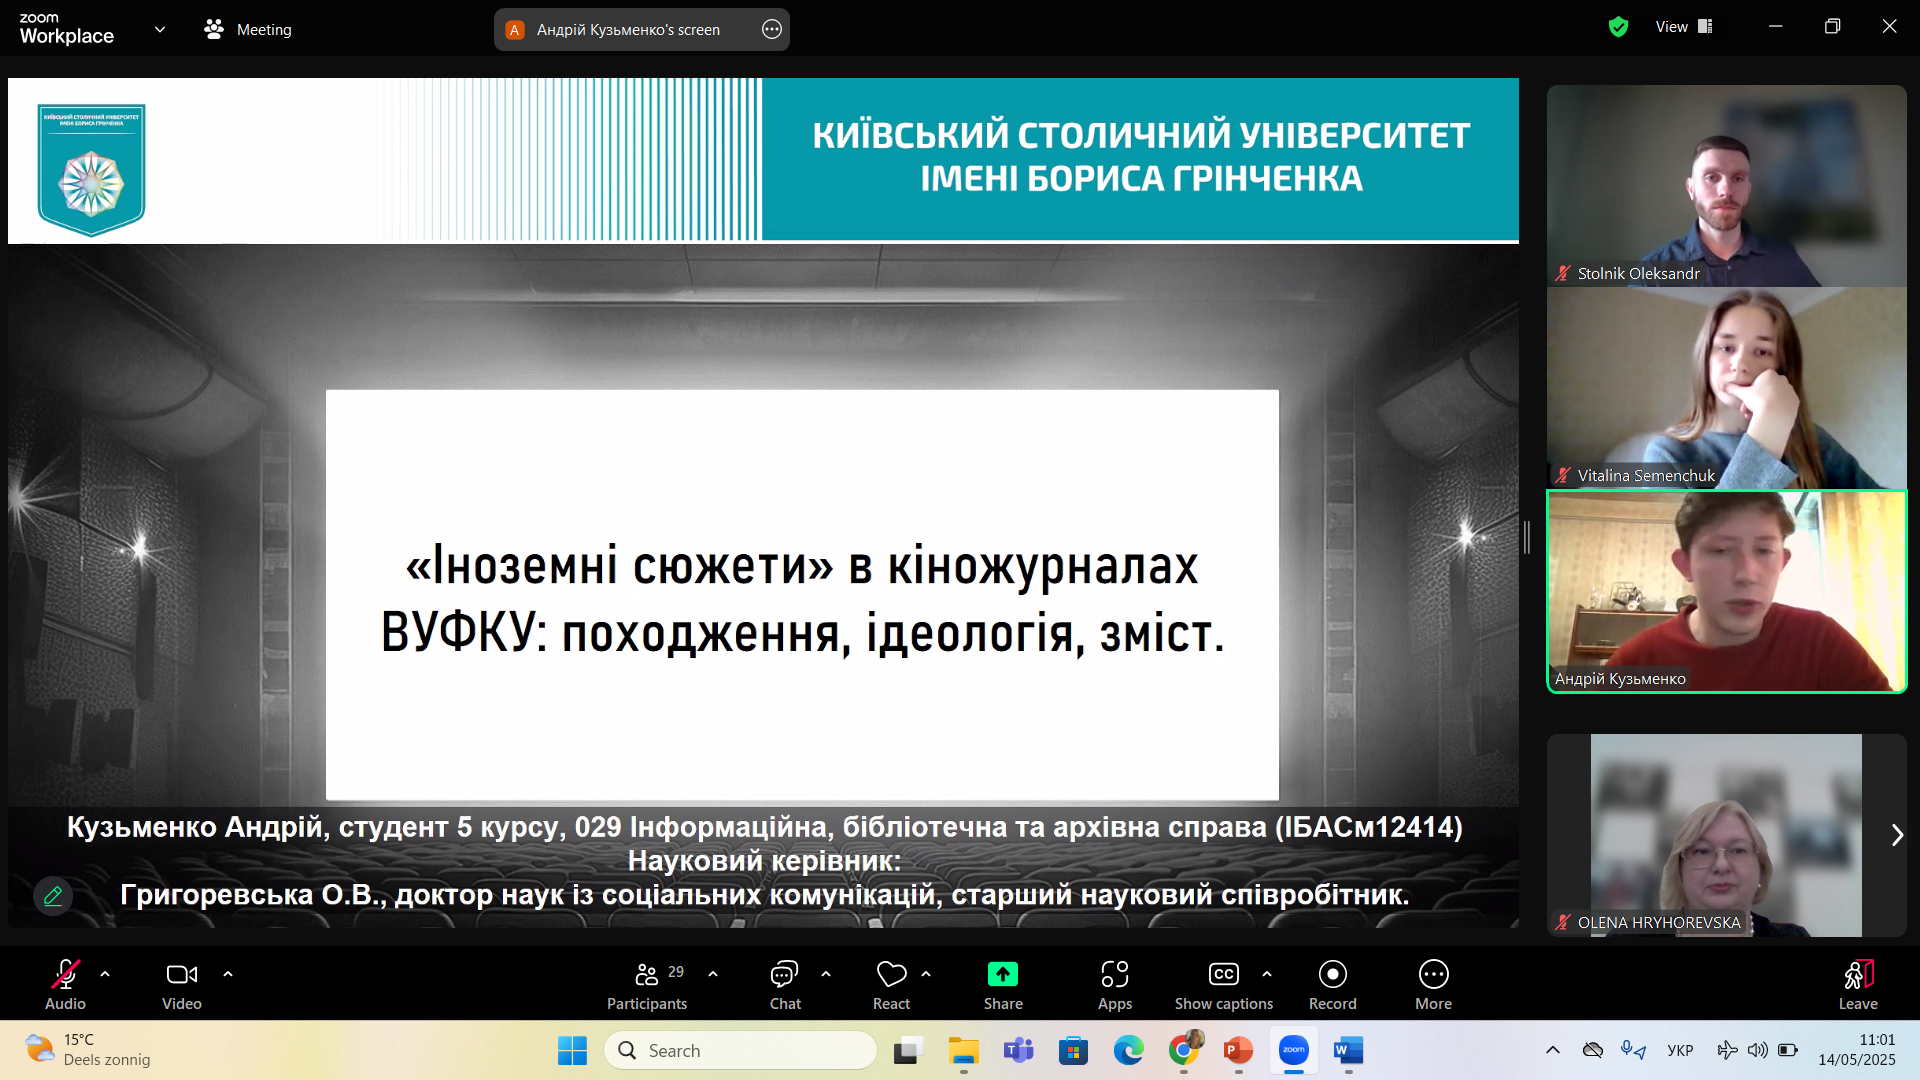
Task: Click the annotation pencil icon on slide
Action: click(53, 896)
